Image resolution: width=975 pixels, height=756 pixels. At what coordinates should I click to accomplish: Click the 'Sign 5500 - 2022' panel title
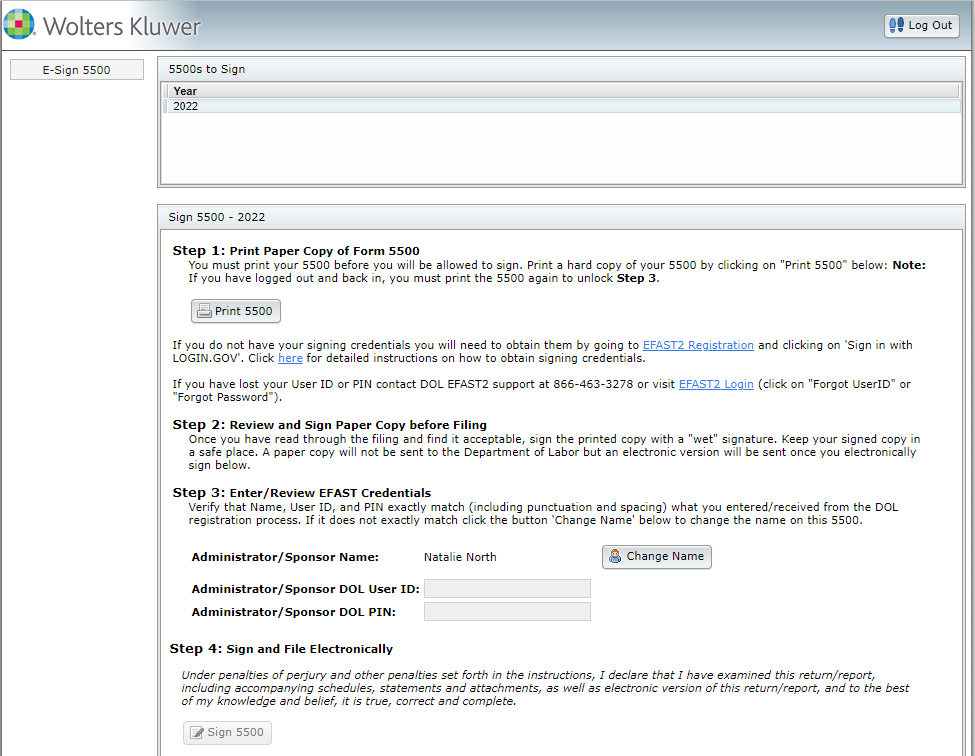click(217, 217)
